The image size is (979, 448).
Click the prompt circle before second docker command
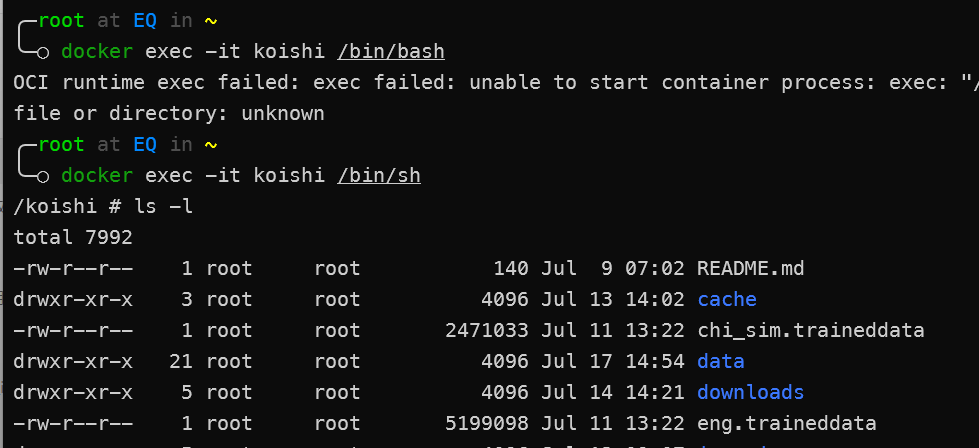[x=42, y=177]
